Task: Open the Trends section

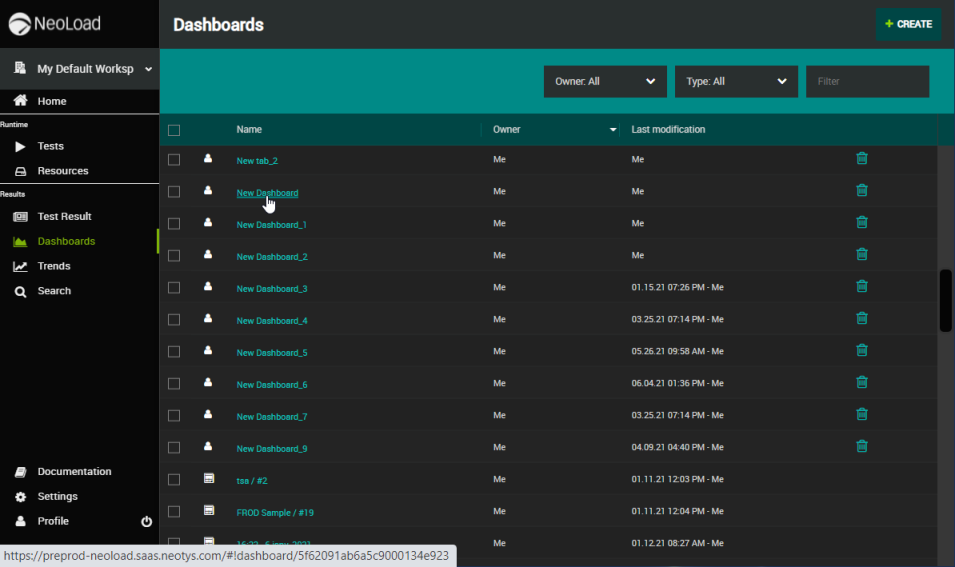Action: 54,266
